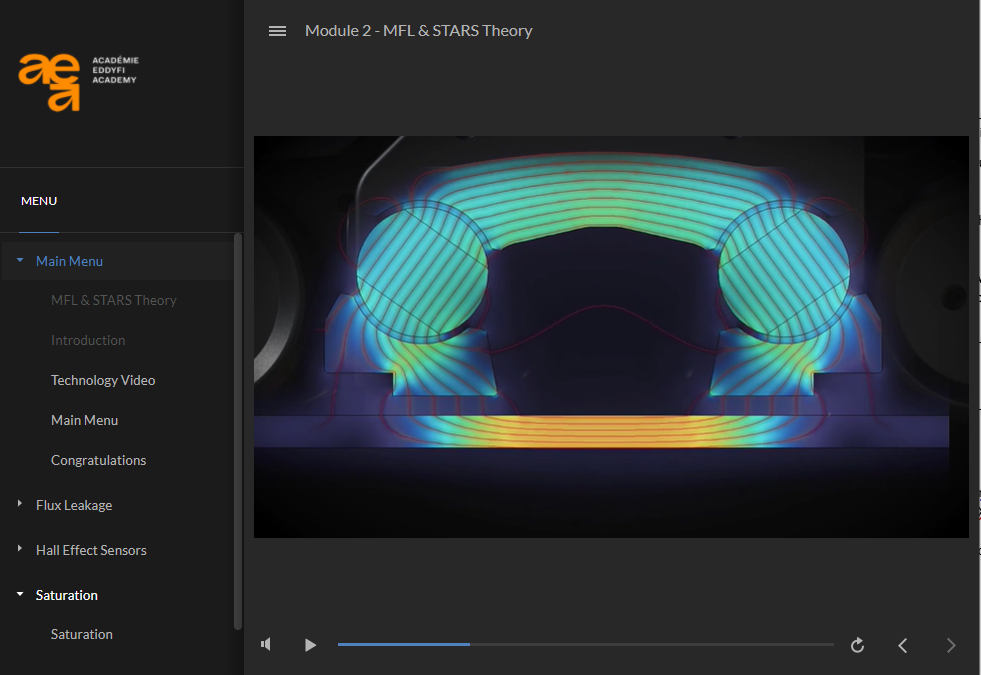Click the sidebar menu scrollbar
981x675 pixels.
point(238,432)
